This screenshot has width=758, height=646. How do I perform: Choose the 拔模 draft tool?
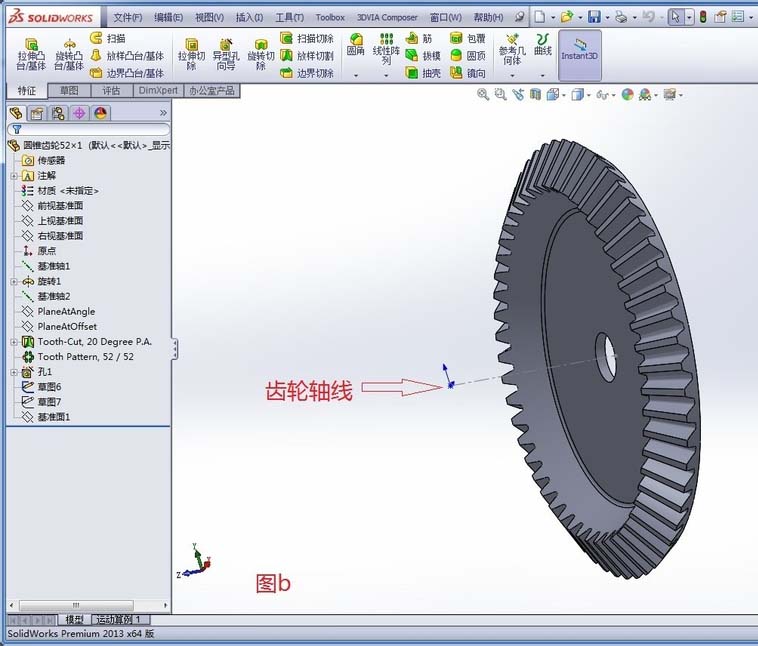click(423, 56)
